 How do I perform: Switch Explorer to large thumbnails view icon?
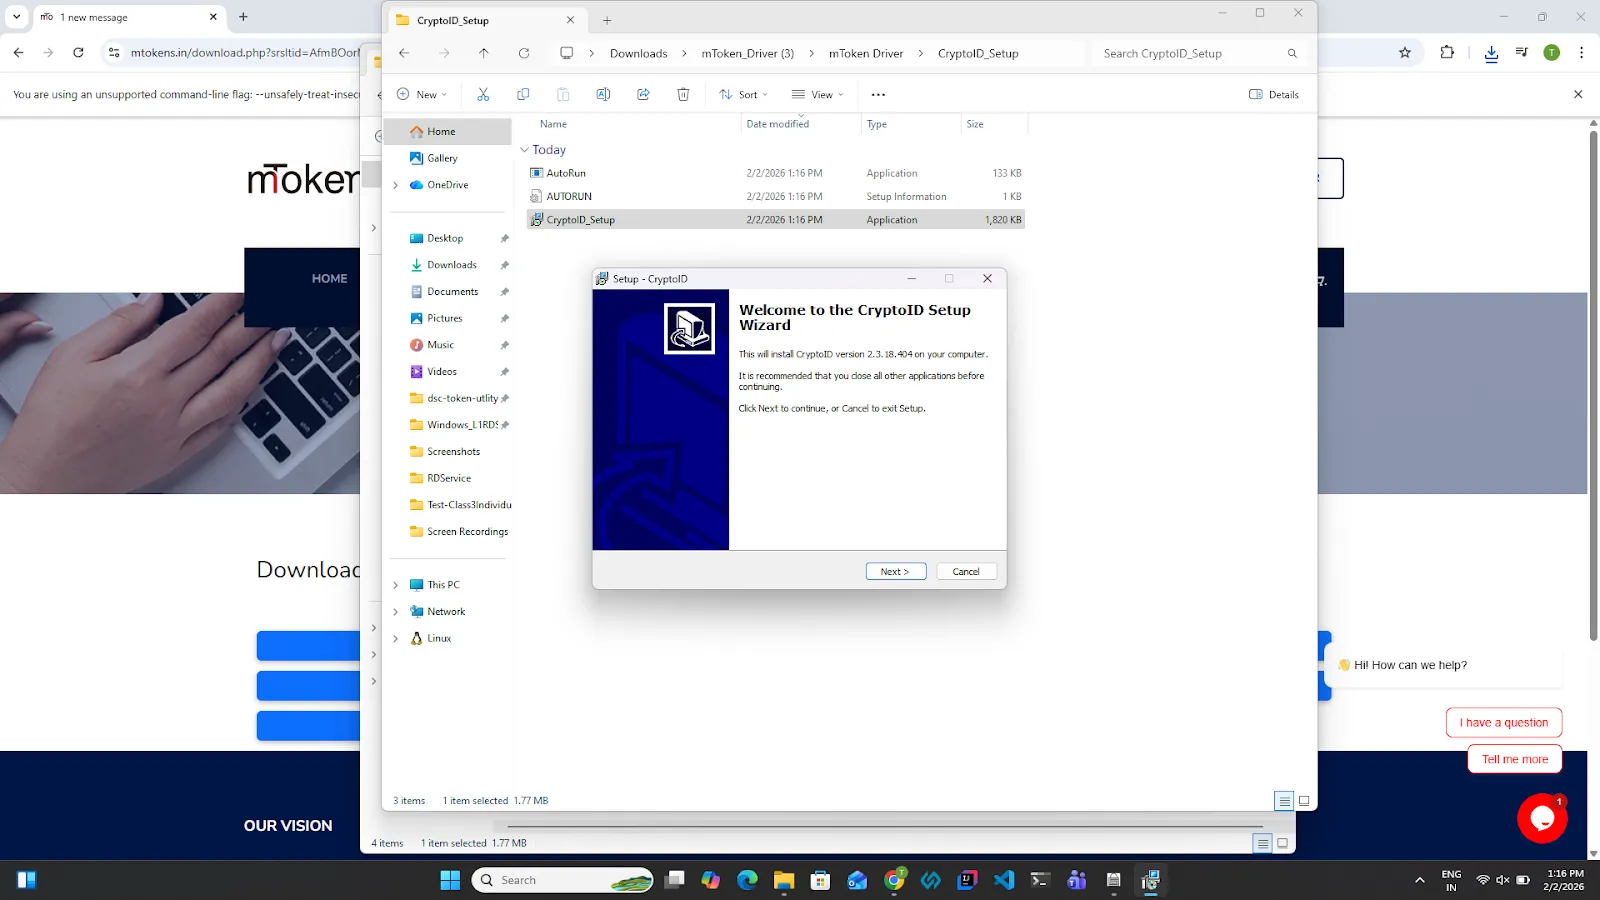pyautogui.click(x=1304, y=801)
